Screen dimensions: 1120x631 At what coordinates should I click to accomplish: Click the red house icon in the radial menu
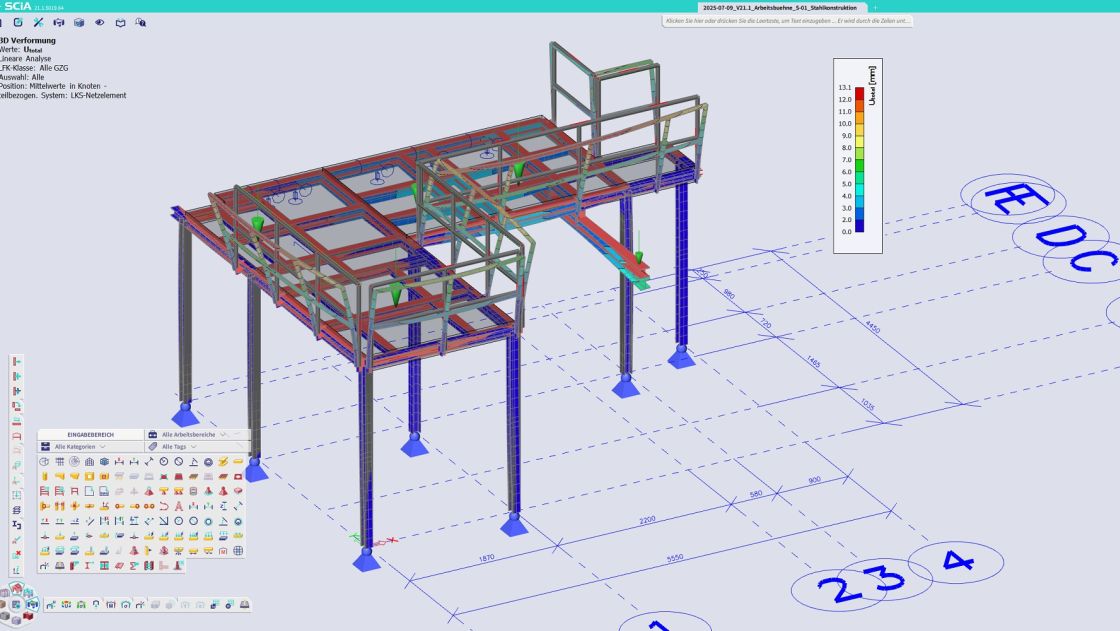[17, 589]
